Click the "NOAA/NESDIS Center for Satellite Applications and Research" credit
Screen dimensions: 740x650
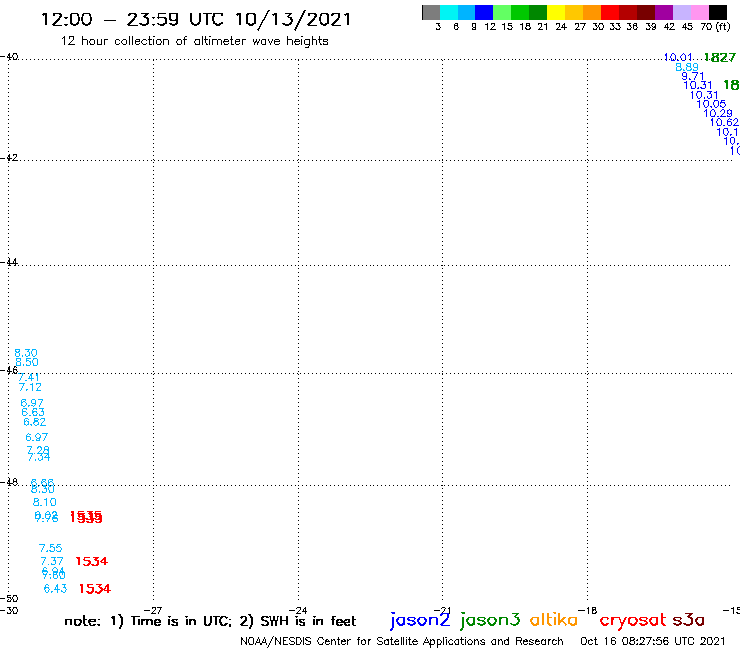(402, 642)
